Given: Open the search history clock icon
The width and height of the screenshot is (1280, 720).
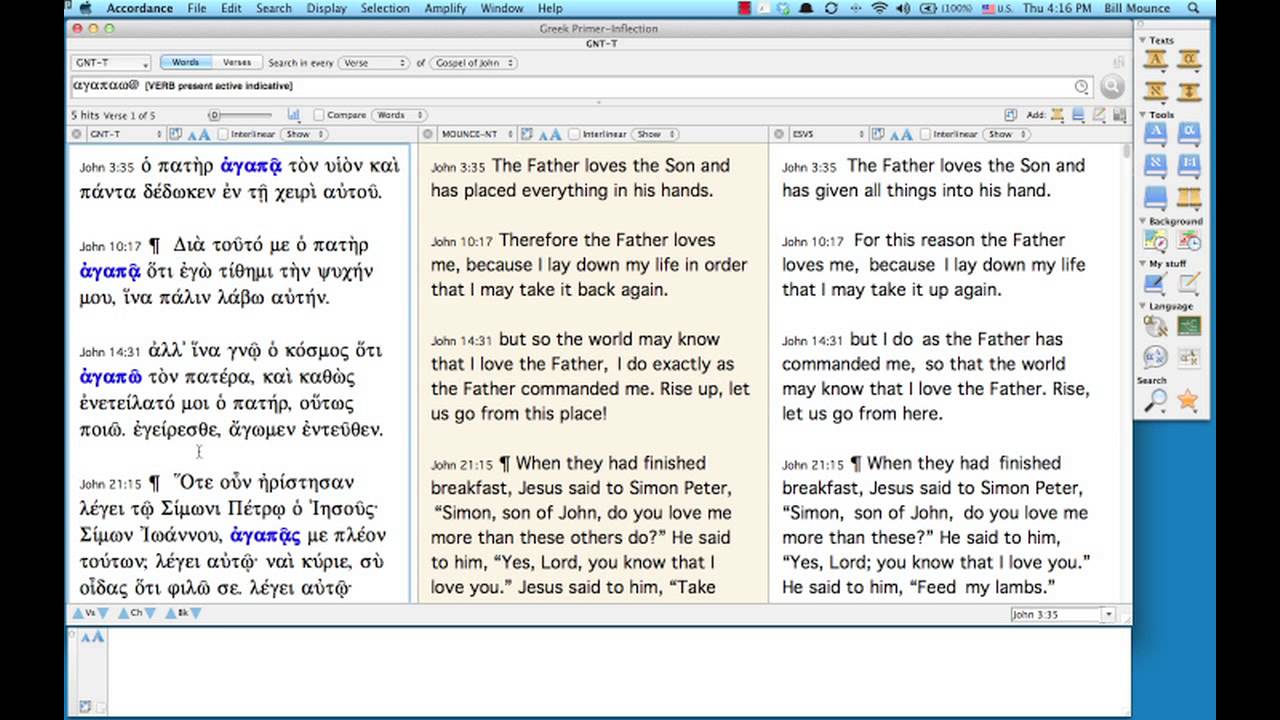Looking at the screenshot, I should (1082, 87).
